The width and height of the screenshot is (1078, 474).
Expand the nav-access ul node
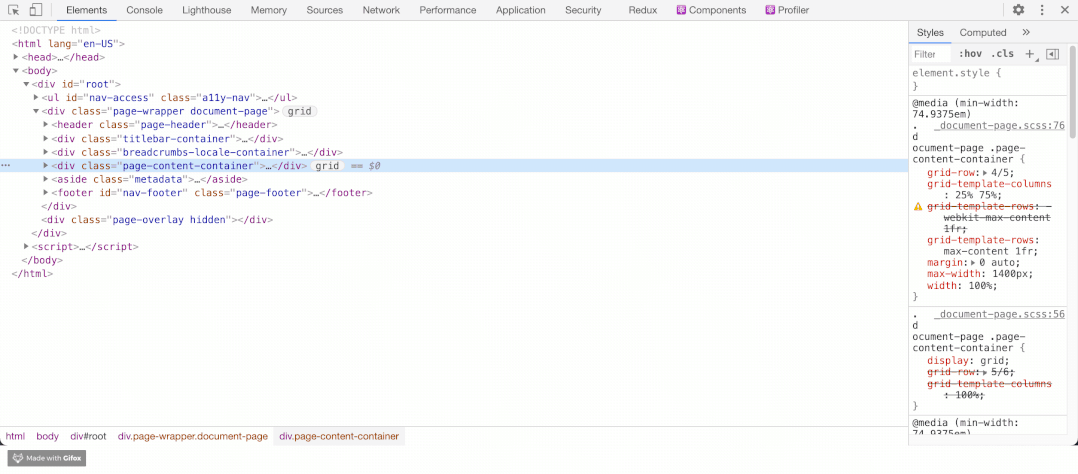(x=36, y=98)
